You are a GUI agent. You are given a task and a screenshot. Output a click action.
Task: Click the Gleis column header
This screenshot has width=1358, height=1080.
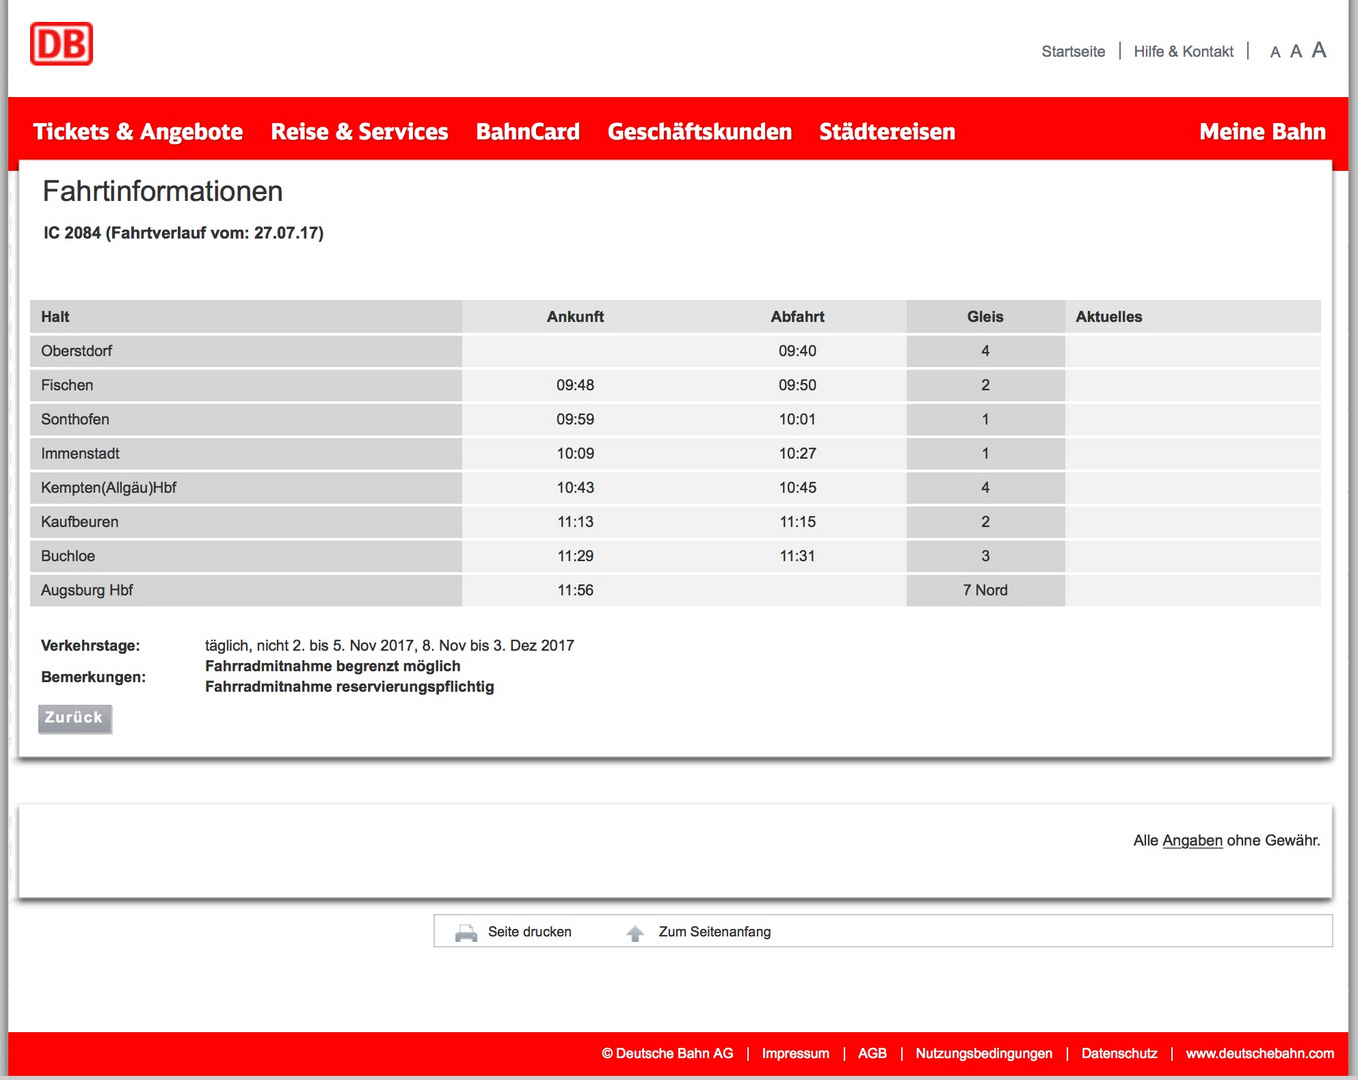(x=985, y=317)
